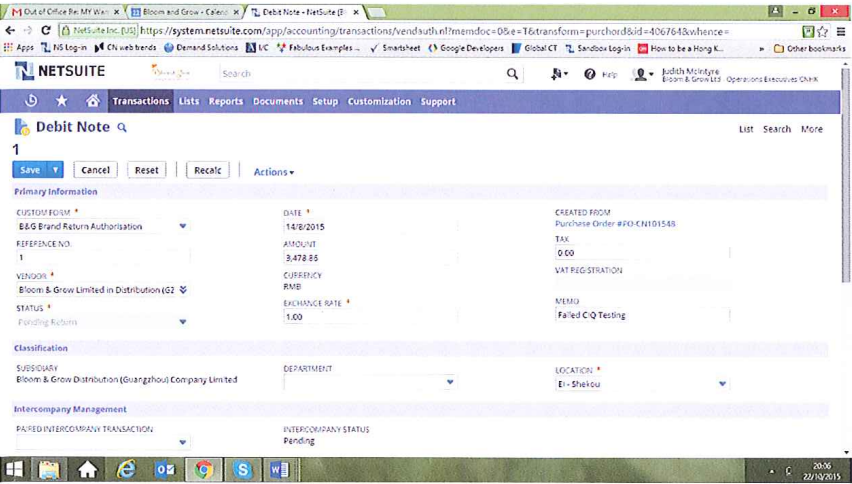The width and height of the screenshot is (852, 484).
Task: Click the Reset button
Action: (147, 170)
